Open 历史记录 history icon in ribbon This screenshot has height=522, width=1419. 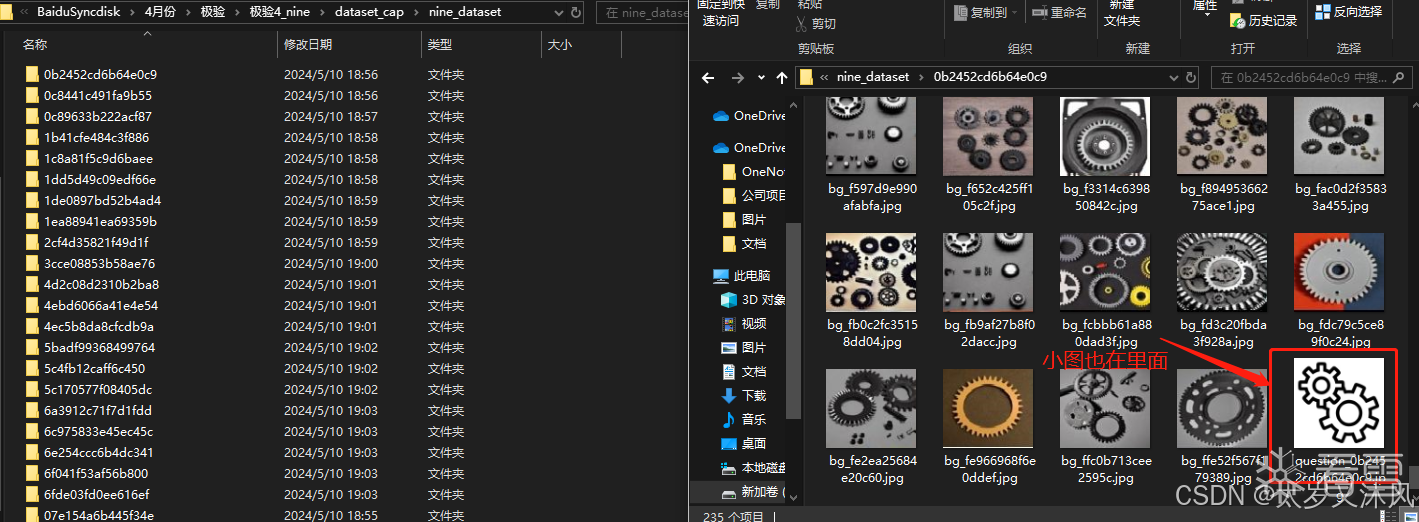(x=1238, y=20)
